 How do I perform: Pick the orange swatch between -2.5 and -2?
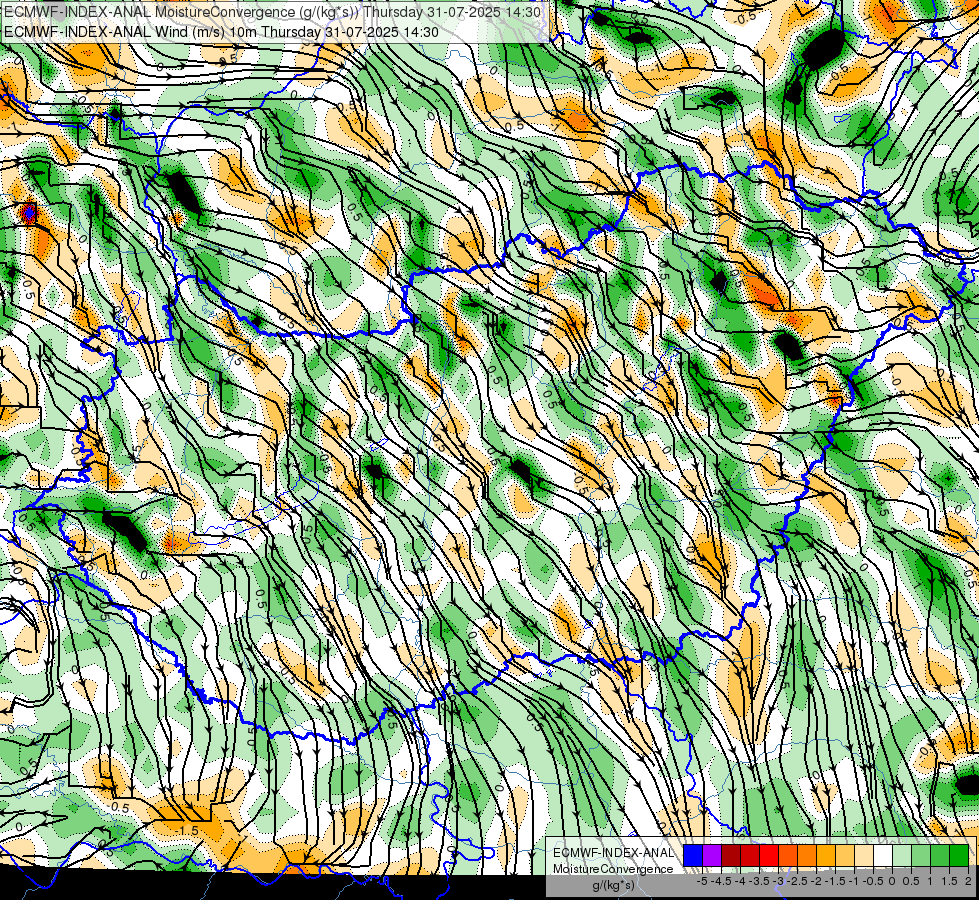point(807,856)
